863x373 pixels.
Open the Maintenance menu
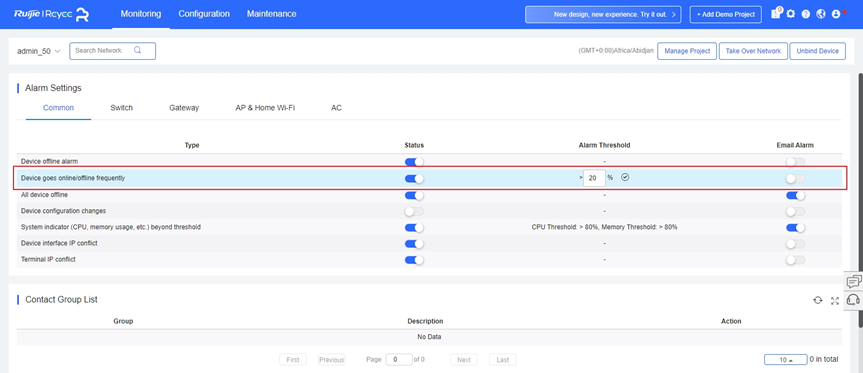pos(271,14)
